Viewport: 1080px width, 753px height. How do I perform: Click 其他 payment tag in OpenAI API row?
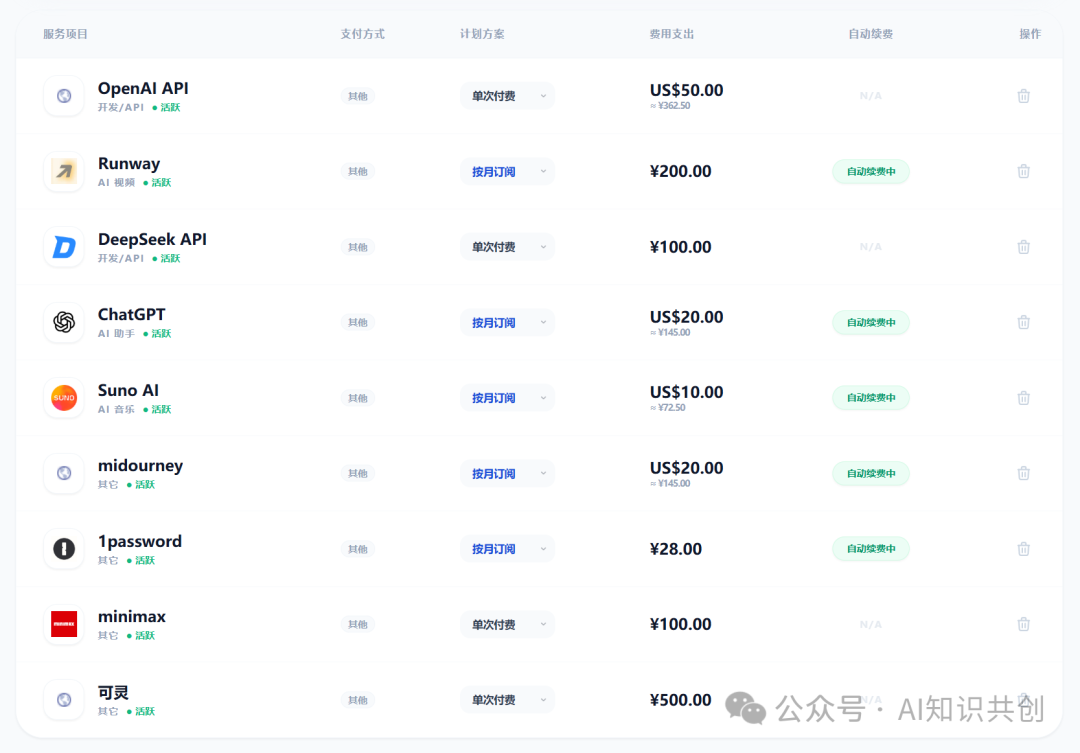click(x=357, y=96)
